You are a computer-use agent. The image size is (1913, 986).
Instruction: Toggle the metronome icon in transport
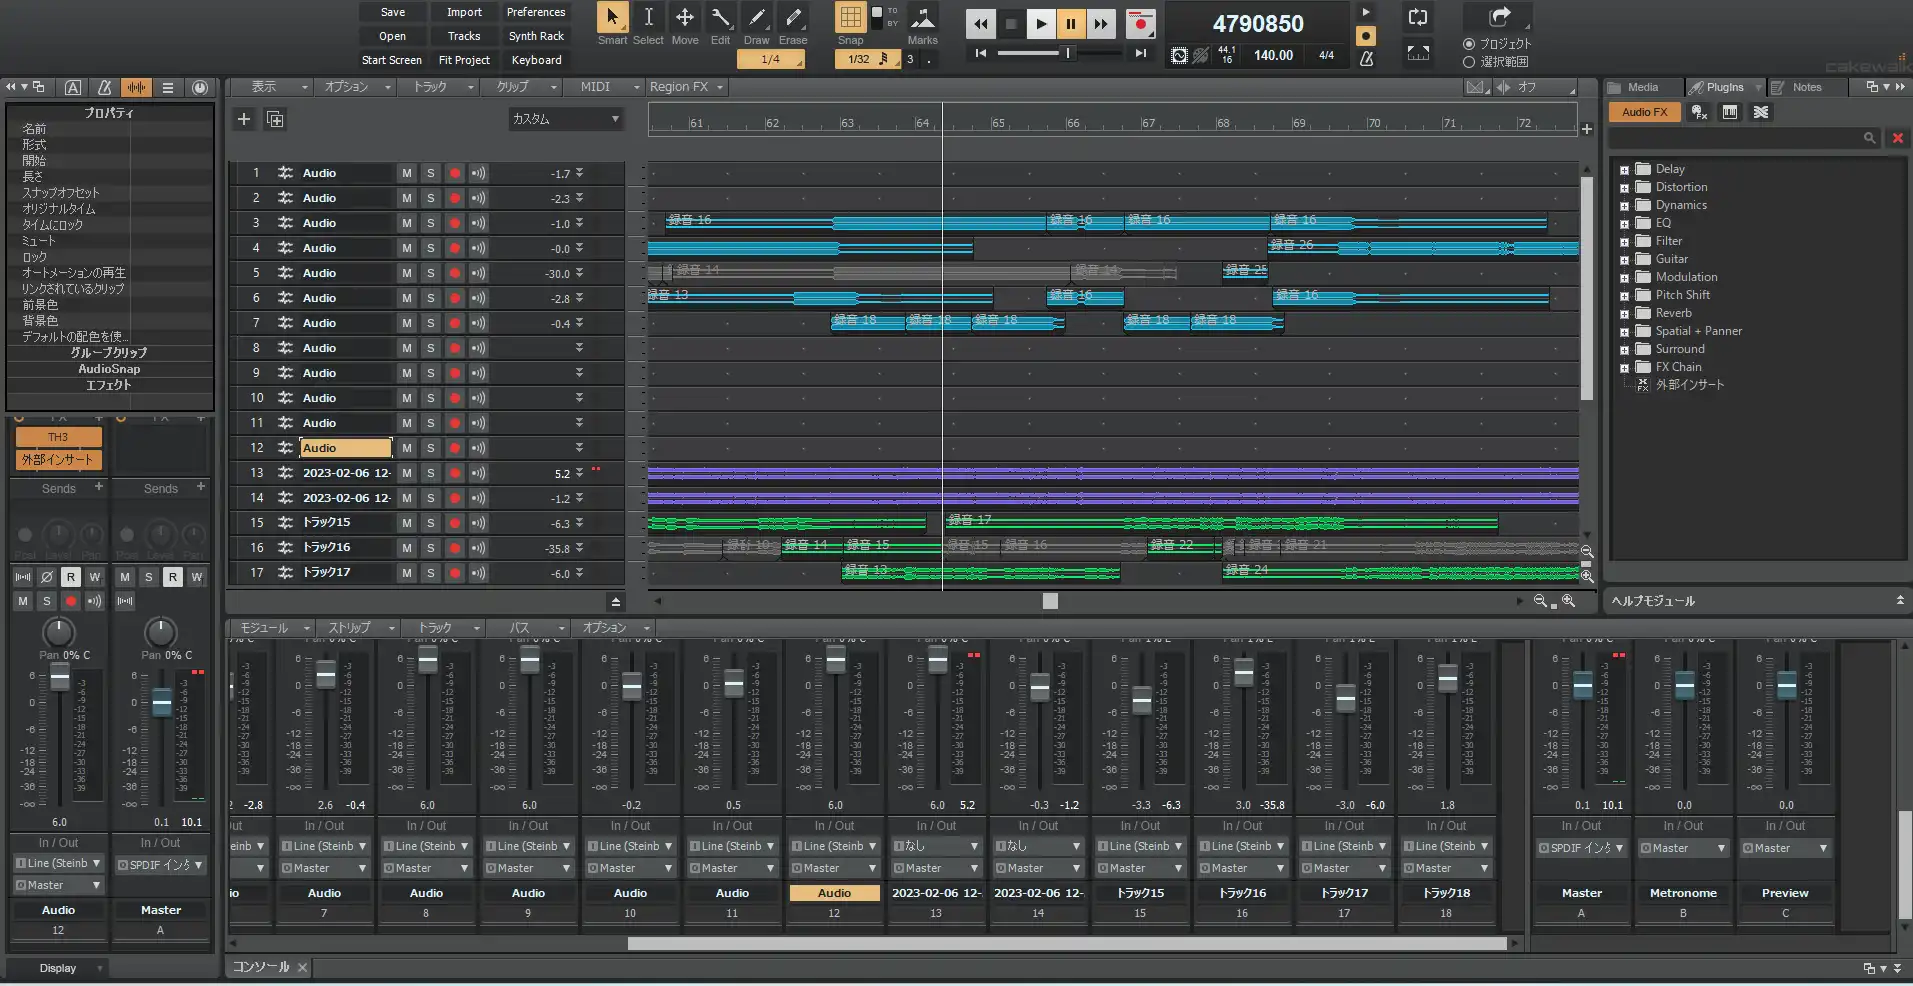point(1366,58)
